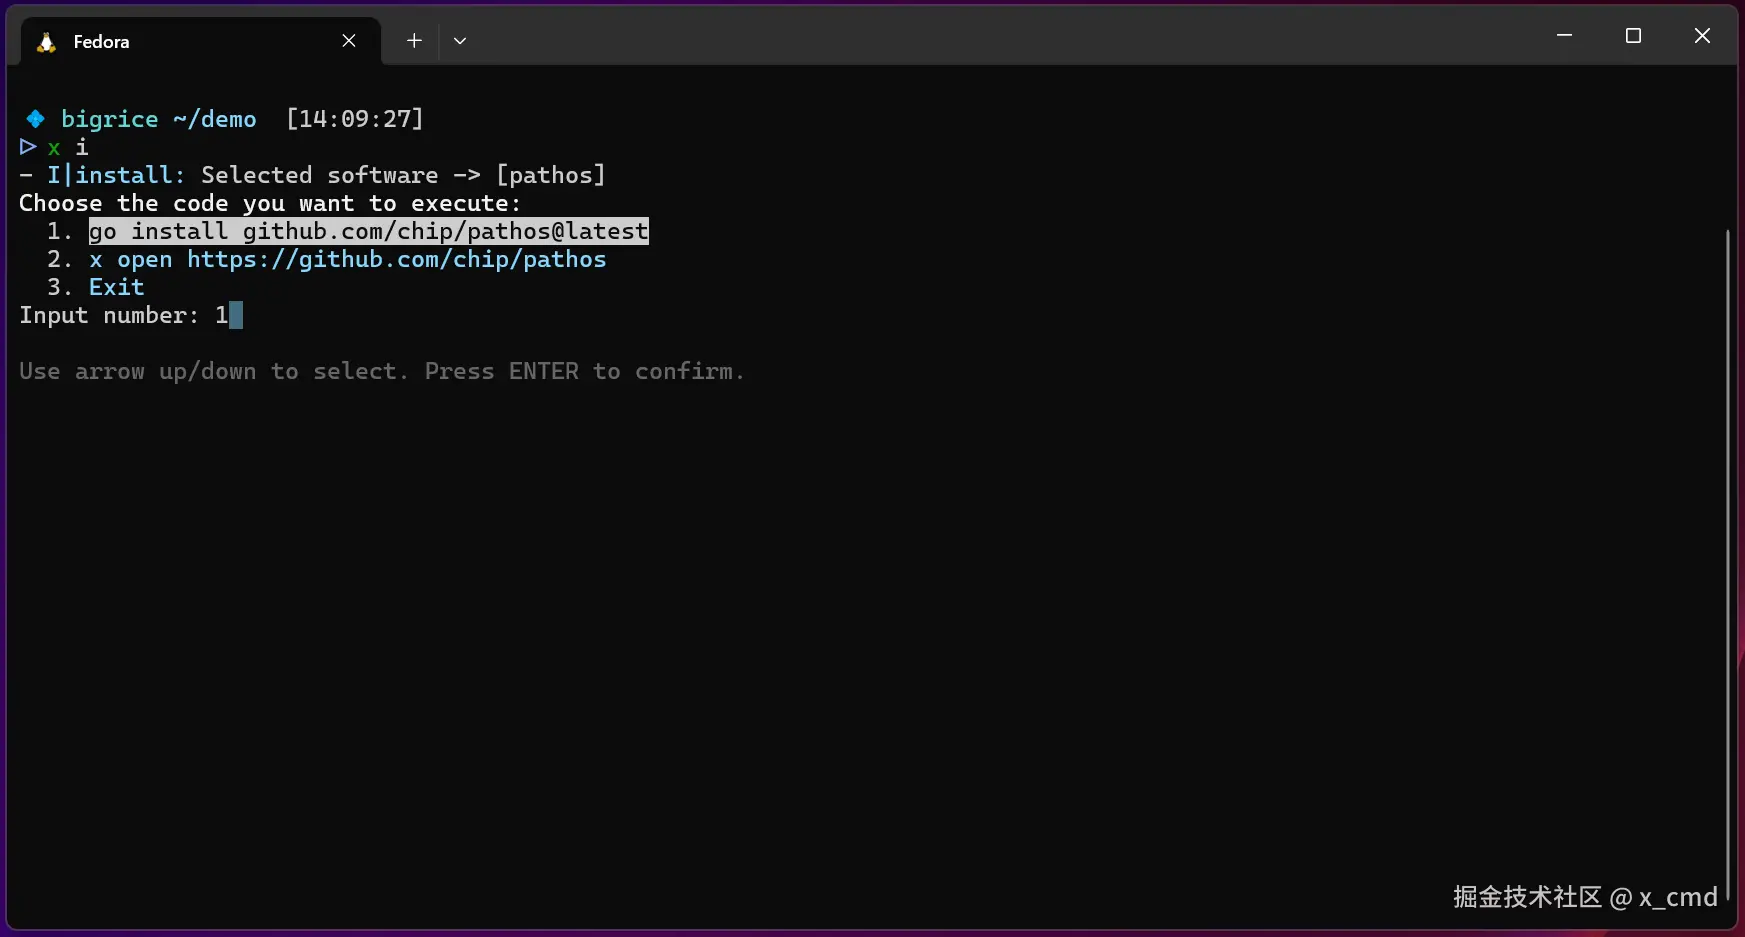Viewport: 1745px width, 937px height.
Task: Click the bigrice username in prompt
Action: point(110,119)
